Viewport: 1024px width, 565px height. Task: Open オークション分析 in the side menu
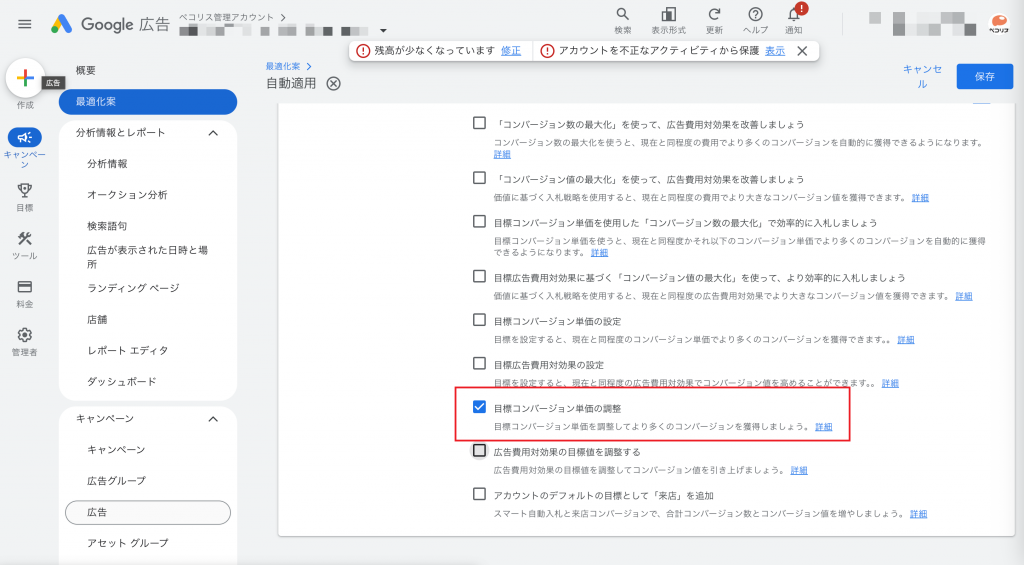[x=127, y=195]
